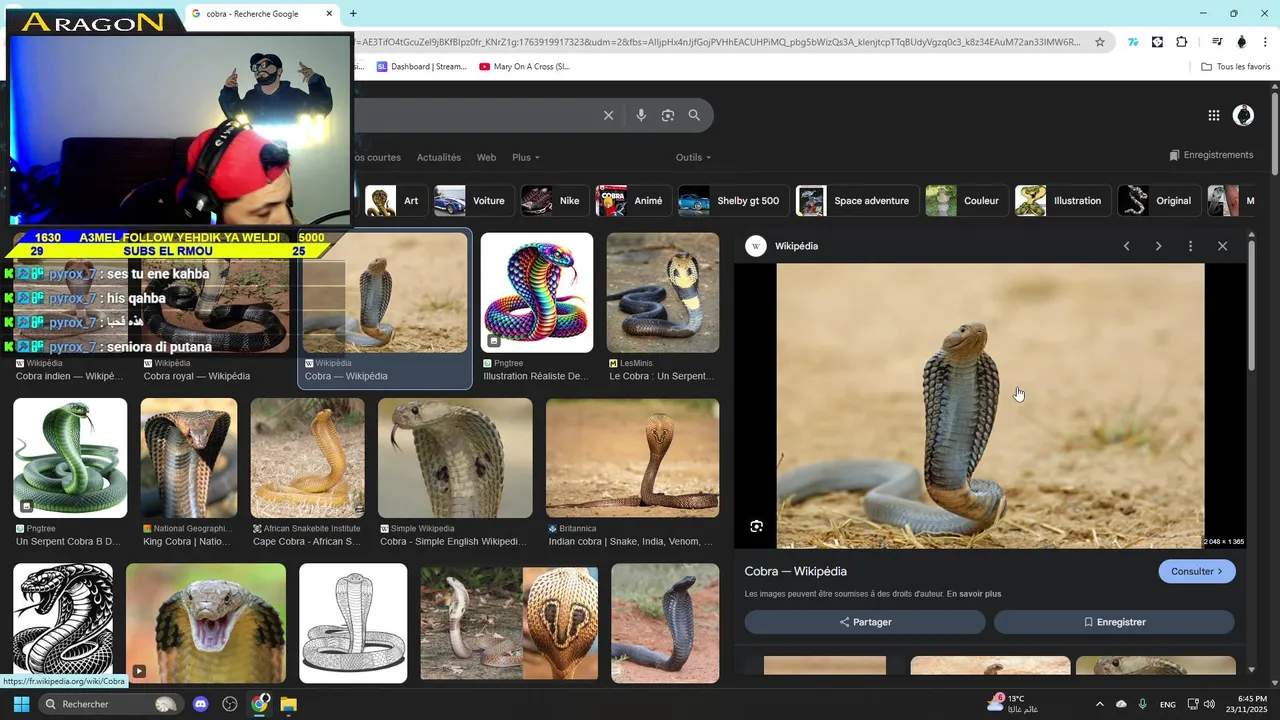This screenshot has height=720, width=1280.
Task: Open the Chrome extensions puzzle icon
Action: [x=1182, y=42]
